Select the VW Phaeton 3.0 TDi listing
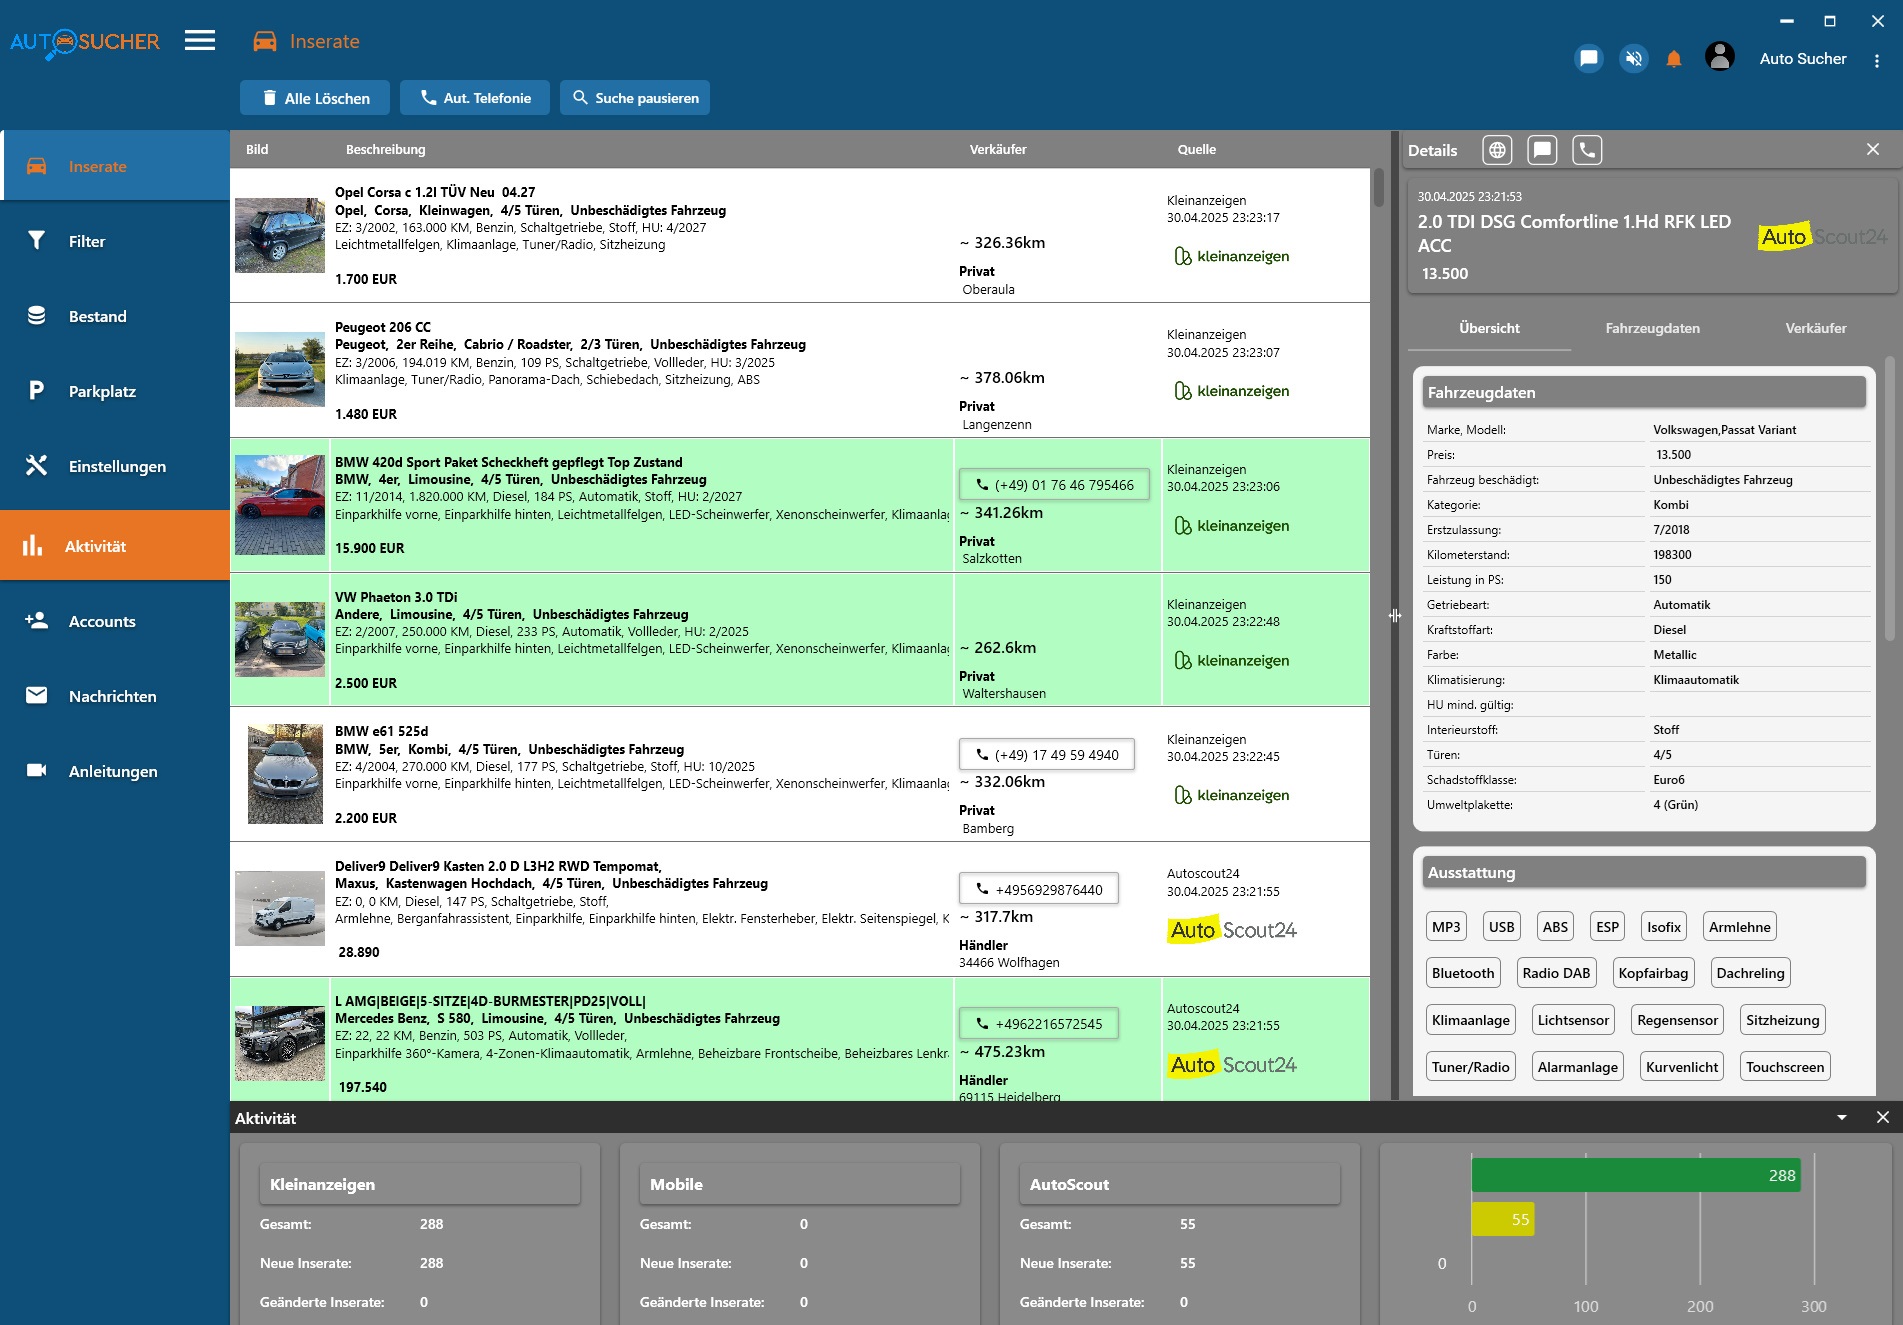This screenshot has height=1325, width=1903. 800,640
